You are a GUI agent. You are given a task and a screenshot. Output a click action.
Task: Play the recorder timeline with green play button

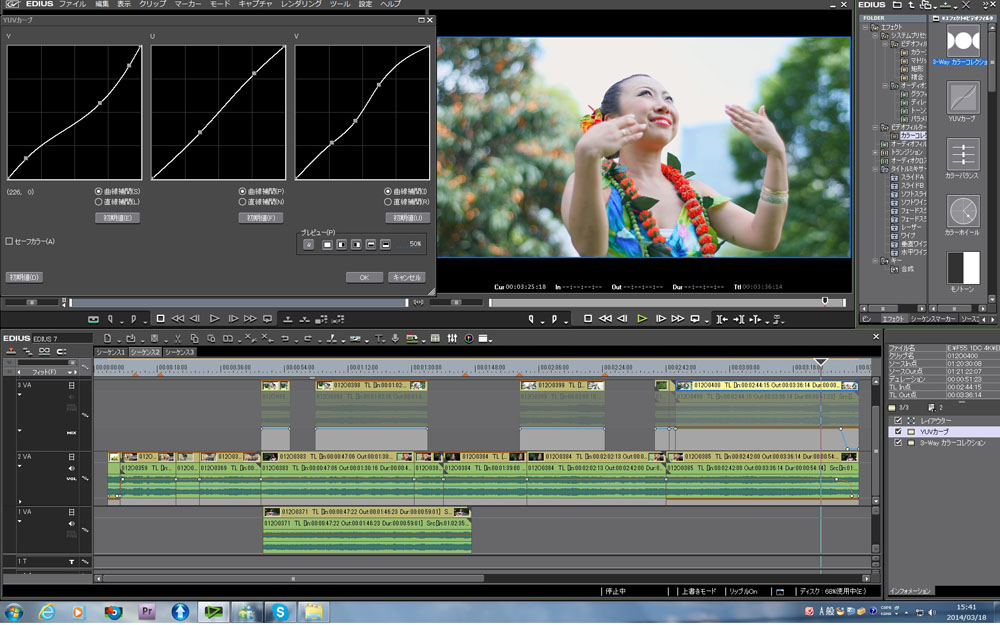click(642, 319)
